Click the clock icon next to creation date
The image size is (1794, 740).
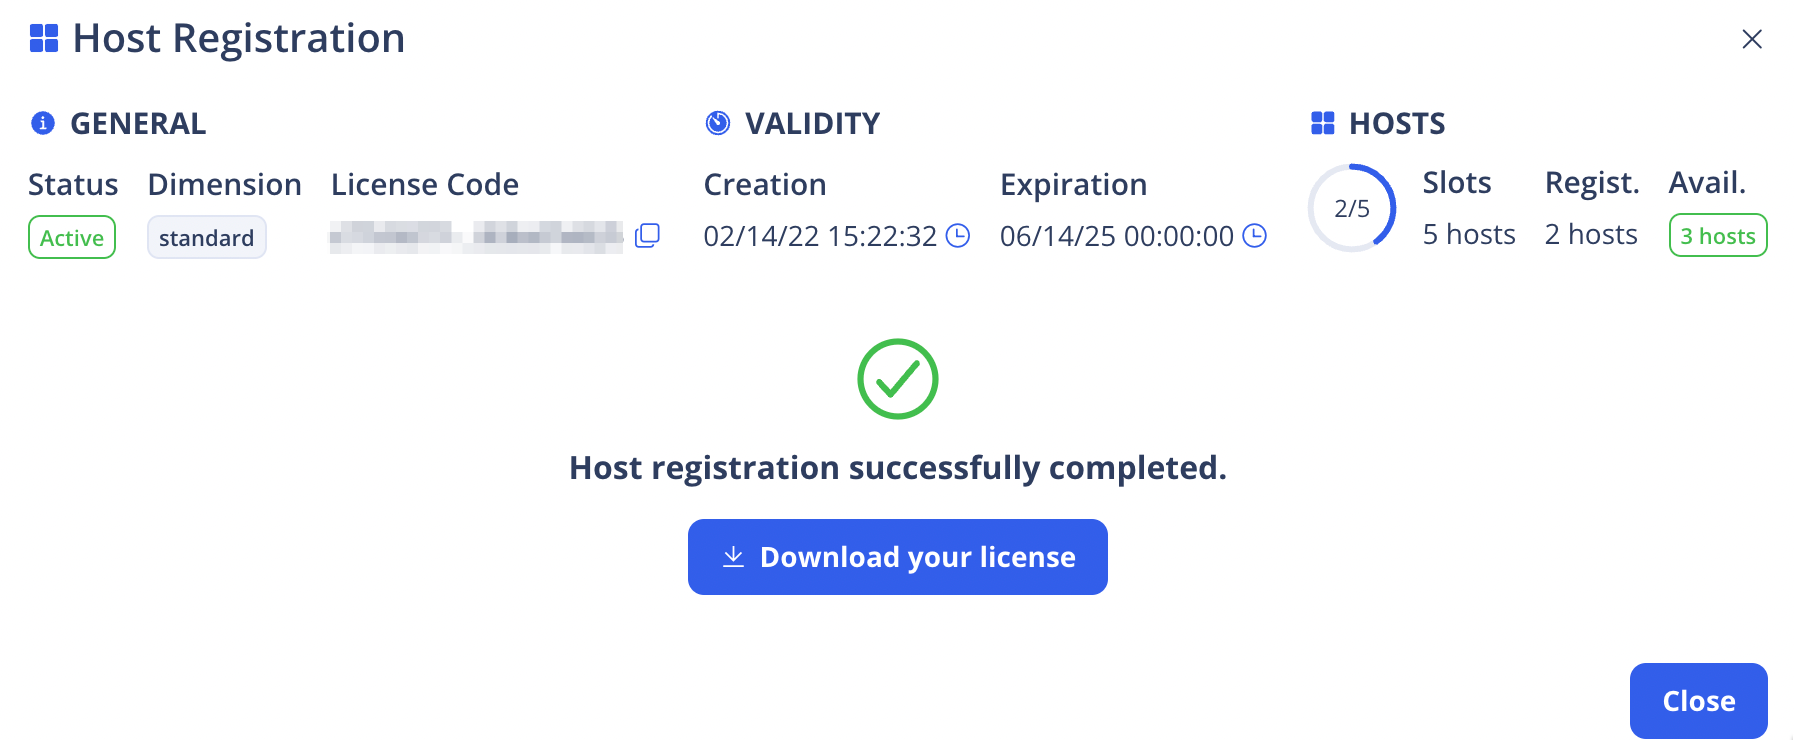957,236
